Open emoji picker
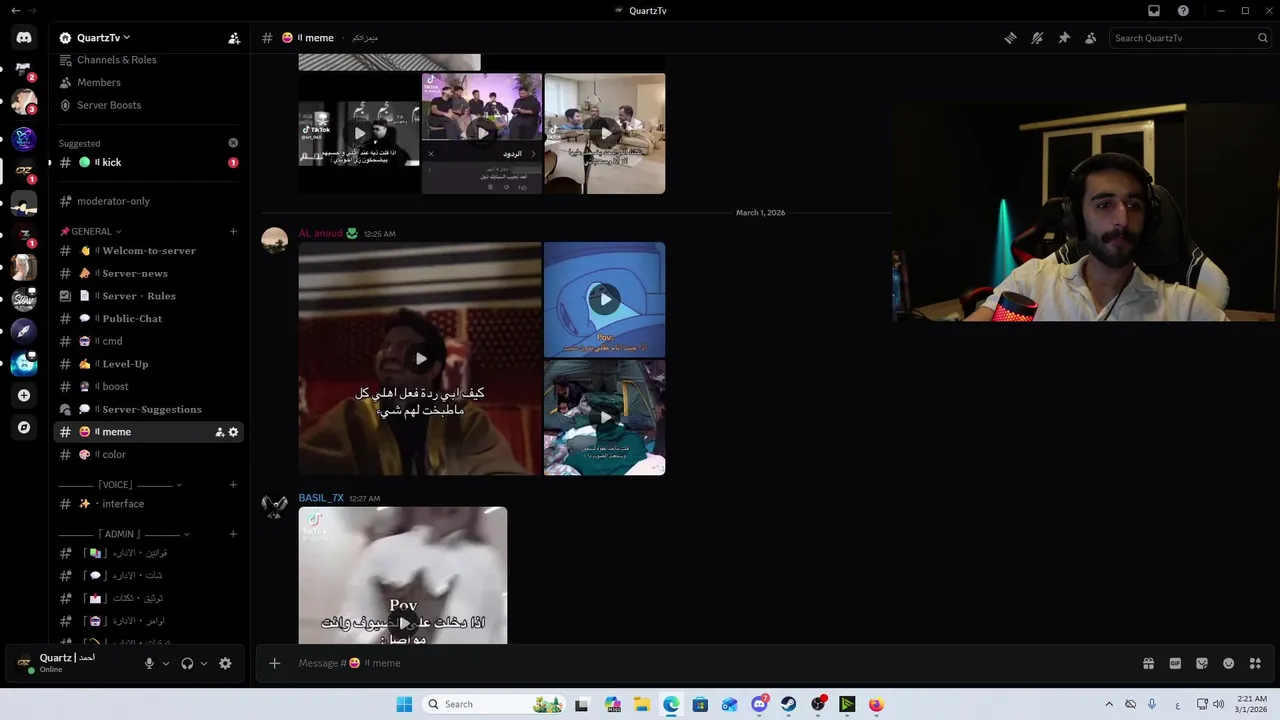Image resolution: width=1280 pixels, height=720 pixels. tap(1229, 663)
